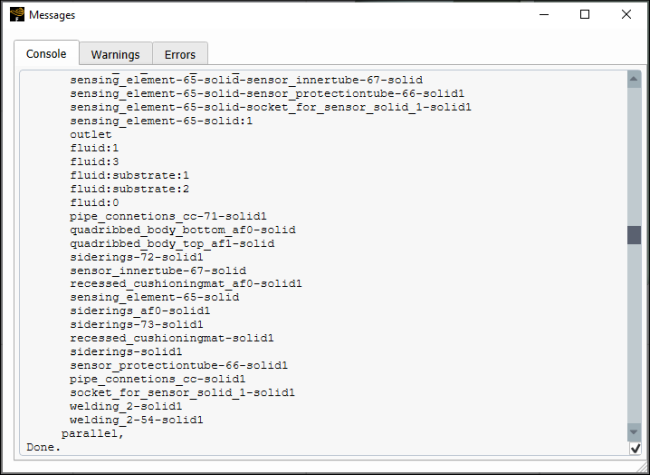650x475 pixels.
Task: Click the 'parallel,' line
Action: tap(92, 434)
